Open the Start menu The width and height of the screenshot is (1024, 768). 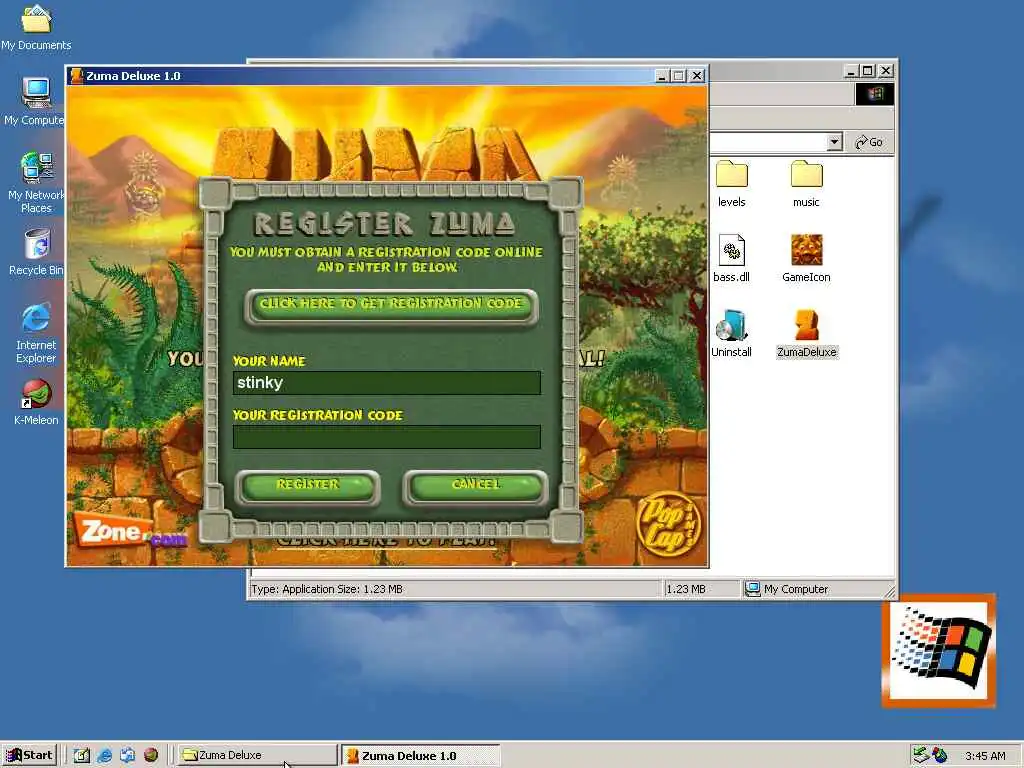pos(29,755)
